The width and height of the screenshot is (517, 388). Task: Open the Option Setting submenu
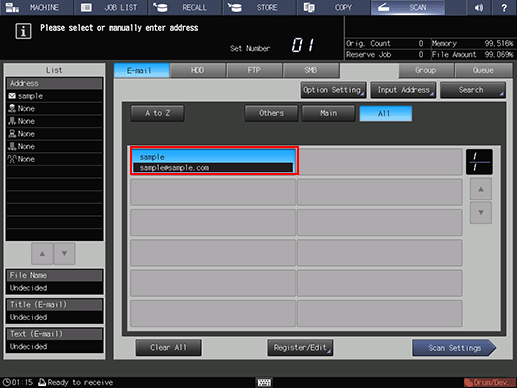tap(333, 90)
